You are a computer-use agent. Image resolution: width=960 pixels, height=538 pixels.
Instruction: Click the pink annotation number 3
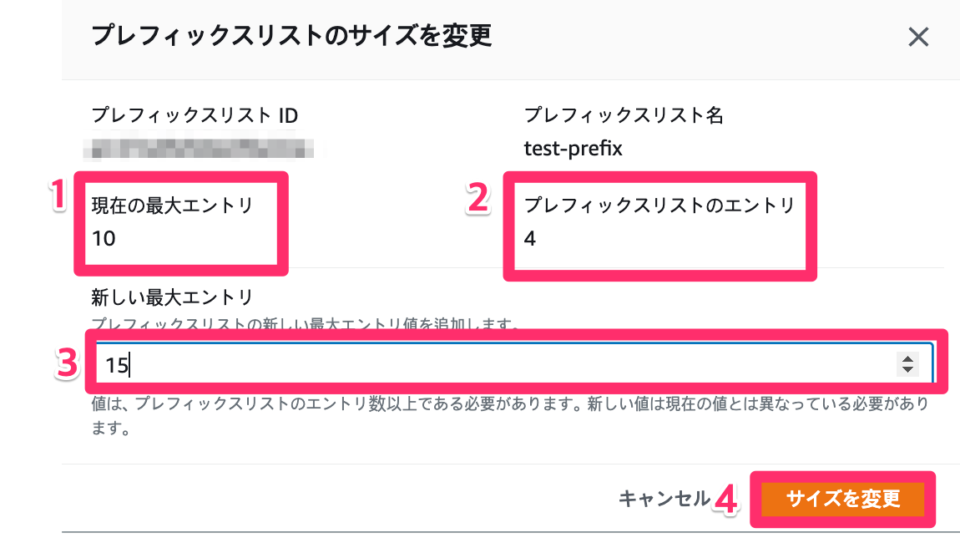67,362
